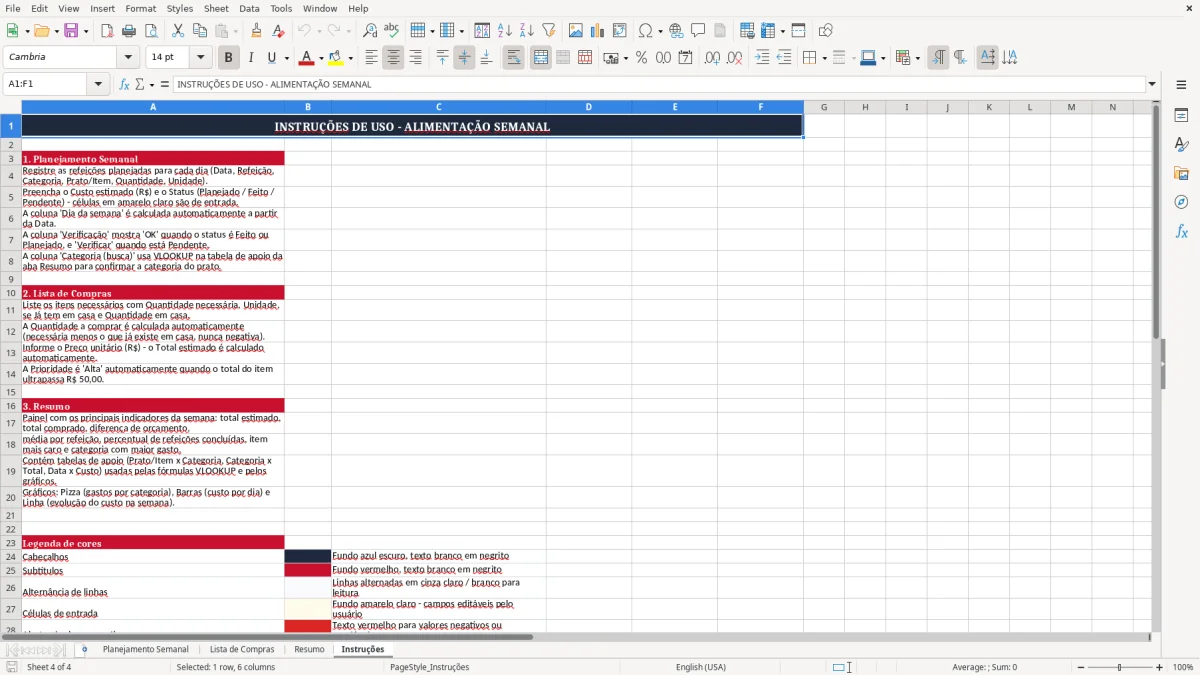
Task: Apply the yellow Background Color swatch
Action: [x=335, y=58]
